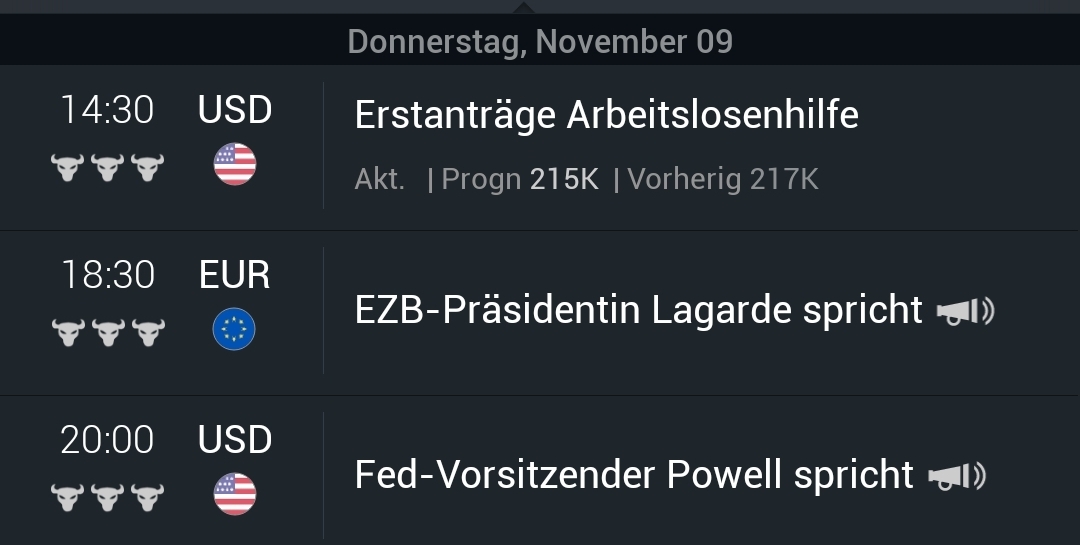Click the 18:30 event time
This screenshot has height=545, width=1080.
coord(107,275)
